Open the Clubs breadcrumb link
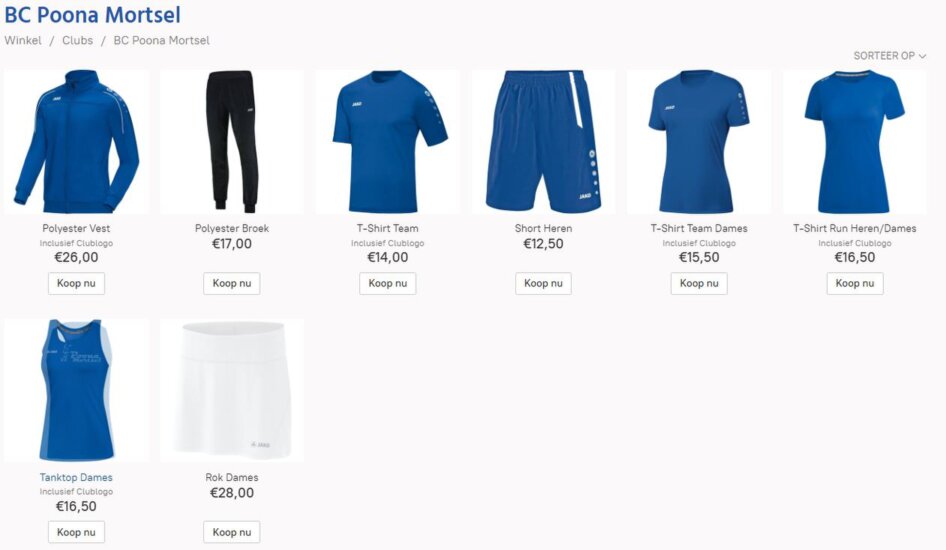 [78, 40]
